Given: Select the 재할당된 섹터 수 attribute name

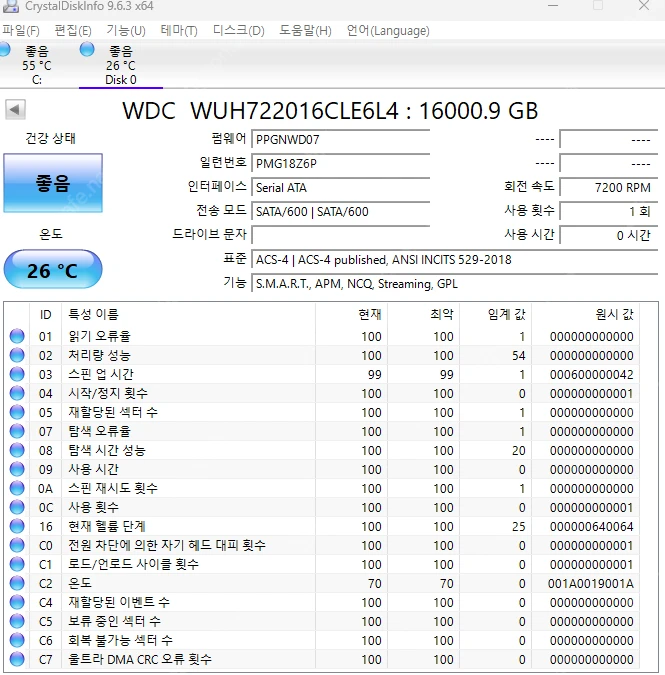Looking at the screenshot, I should point(113,412).
